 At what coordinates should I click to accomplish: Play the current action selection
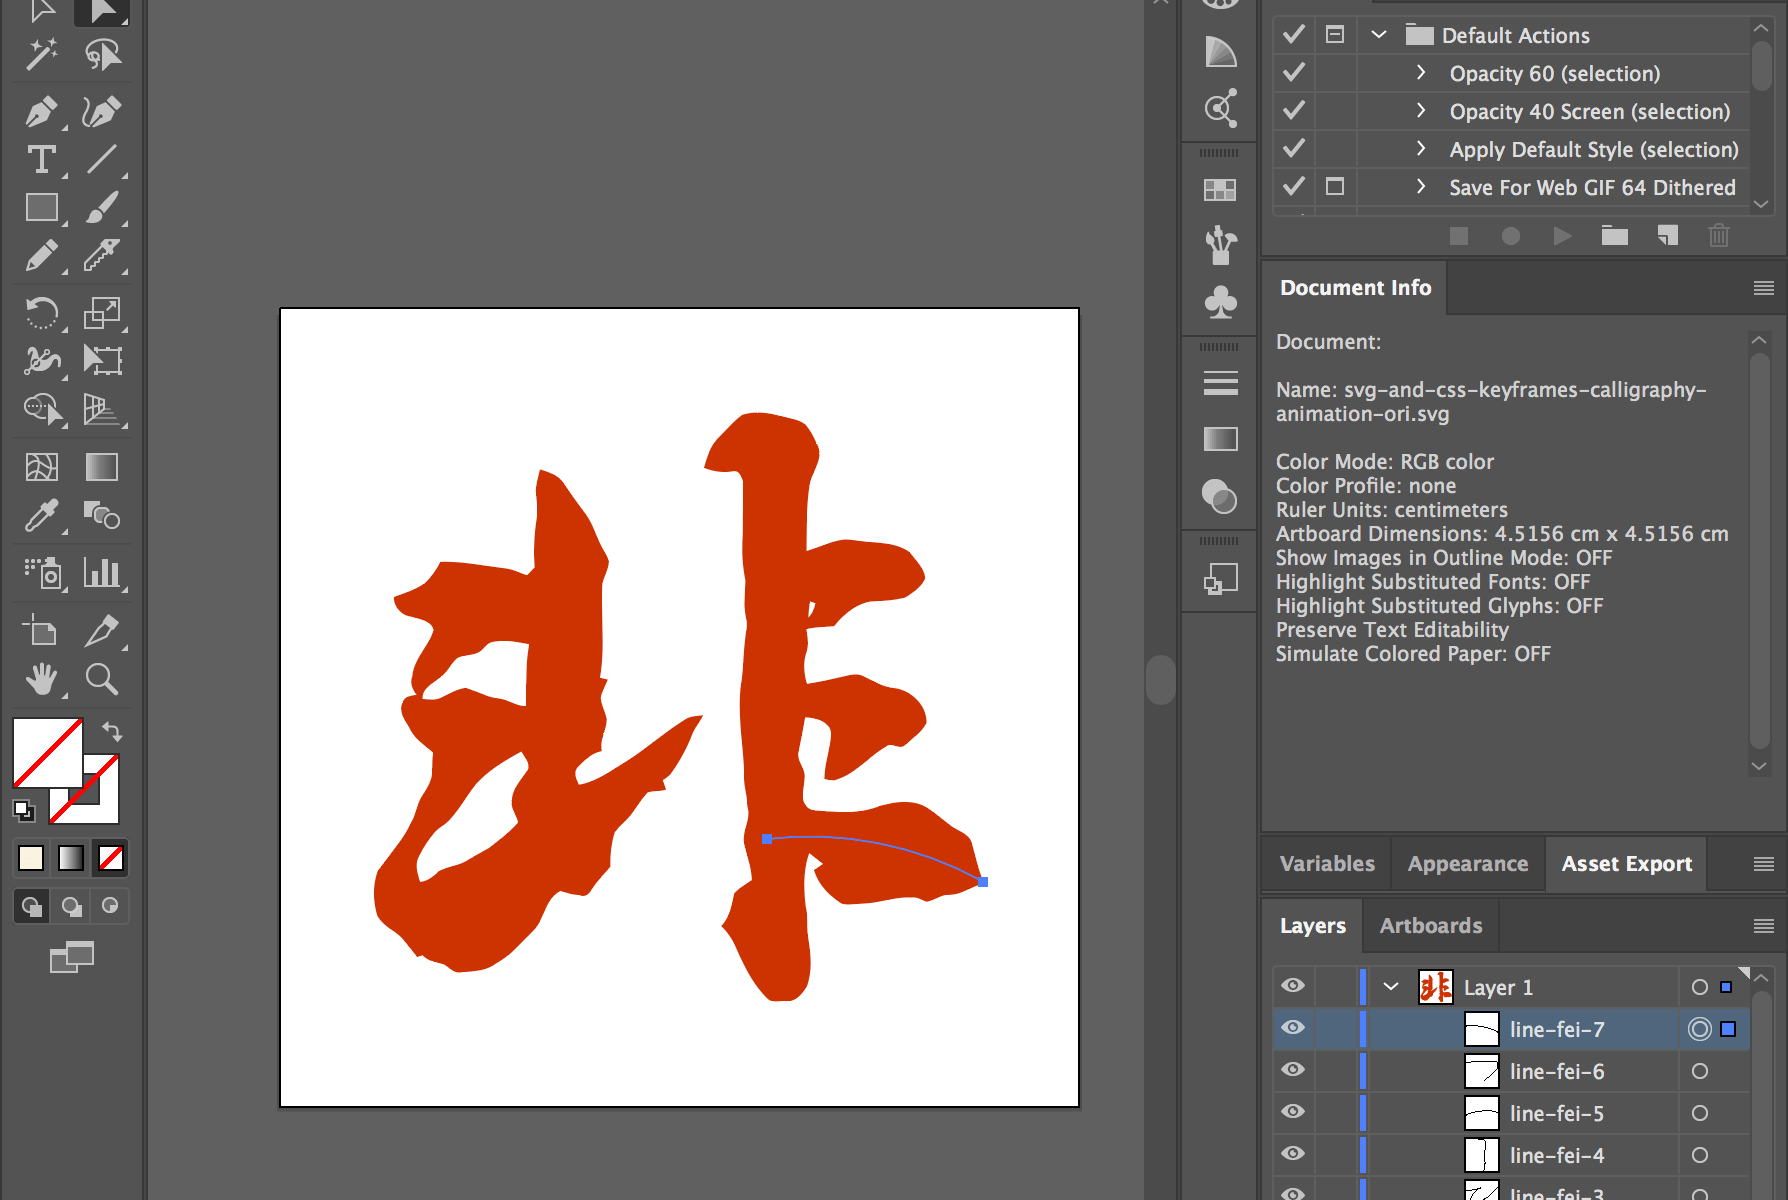[1562, 236]
